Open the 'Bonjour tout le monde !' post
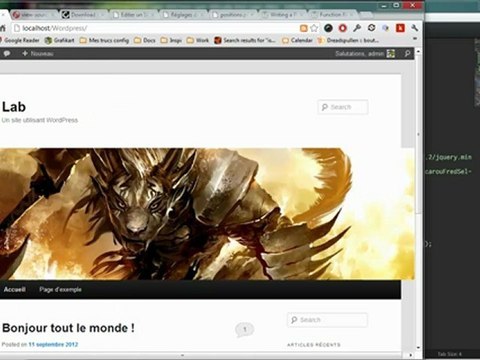 coord(68,328)
